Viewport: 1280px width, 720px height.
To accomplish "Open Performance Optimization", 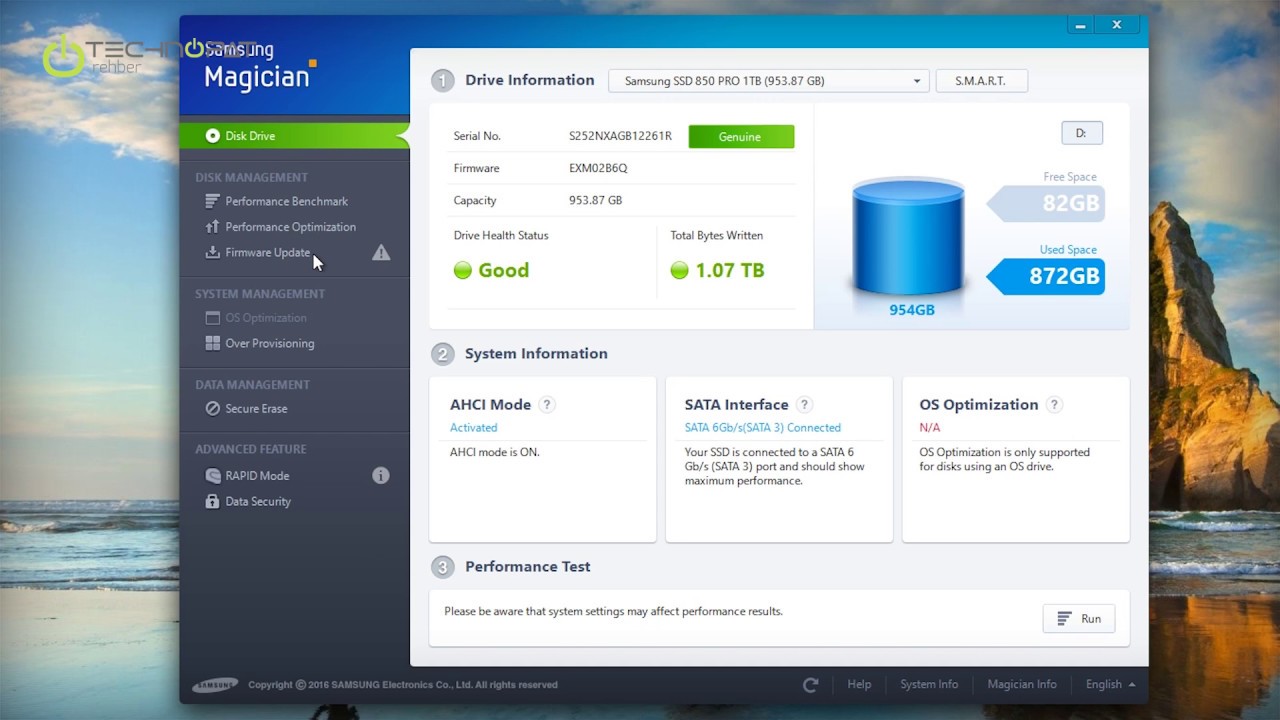I will 290,227.
